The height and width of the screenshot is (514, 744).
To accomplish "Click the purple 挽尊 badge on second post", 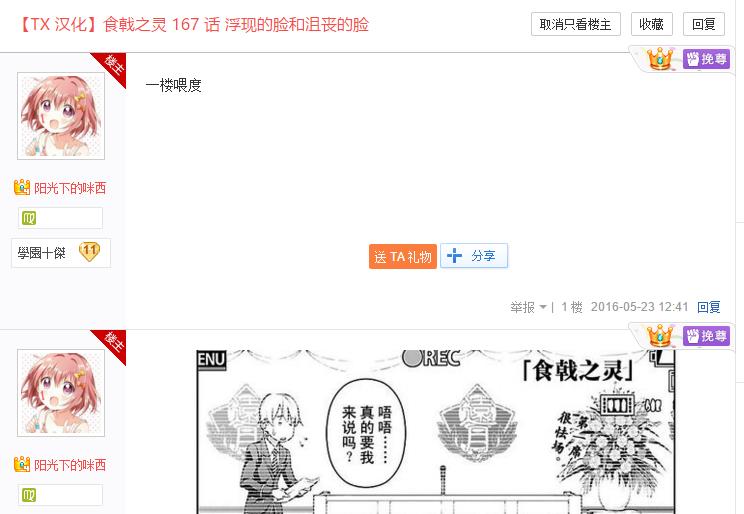I will 706,336.
